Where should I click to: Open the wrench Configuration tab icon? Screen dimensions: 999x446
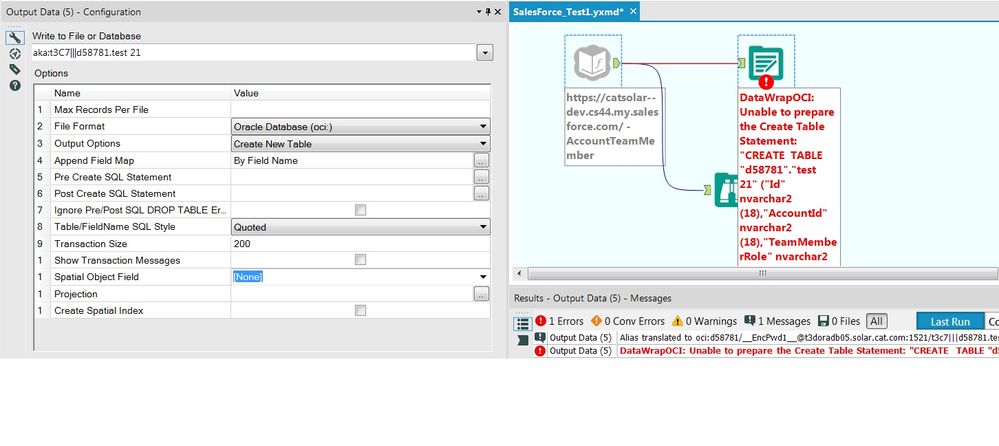15,38
